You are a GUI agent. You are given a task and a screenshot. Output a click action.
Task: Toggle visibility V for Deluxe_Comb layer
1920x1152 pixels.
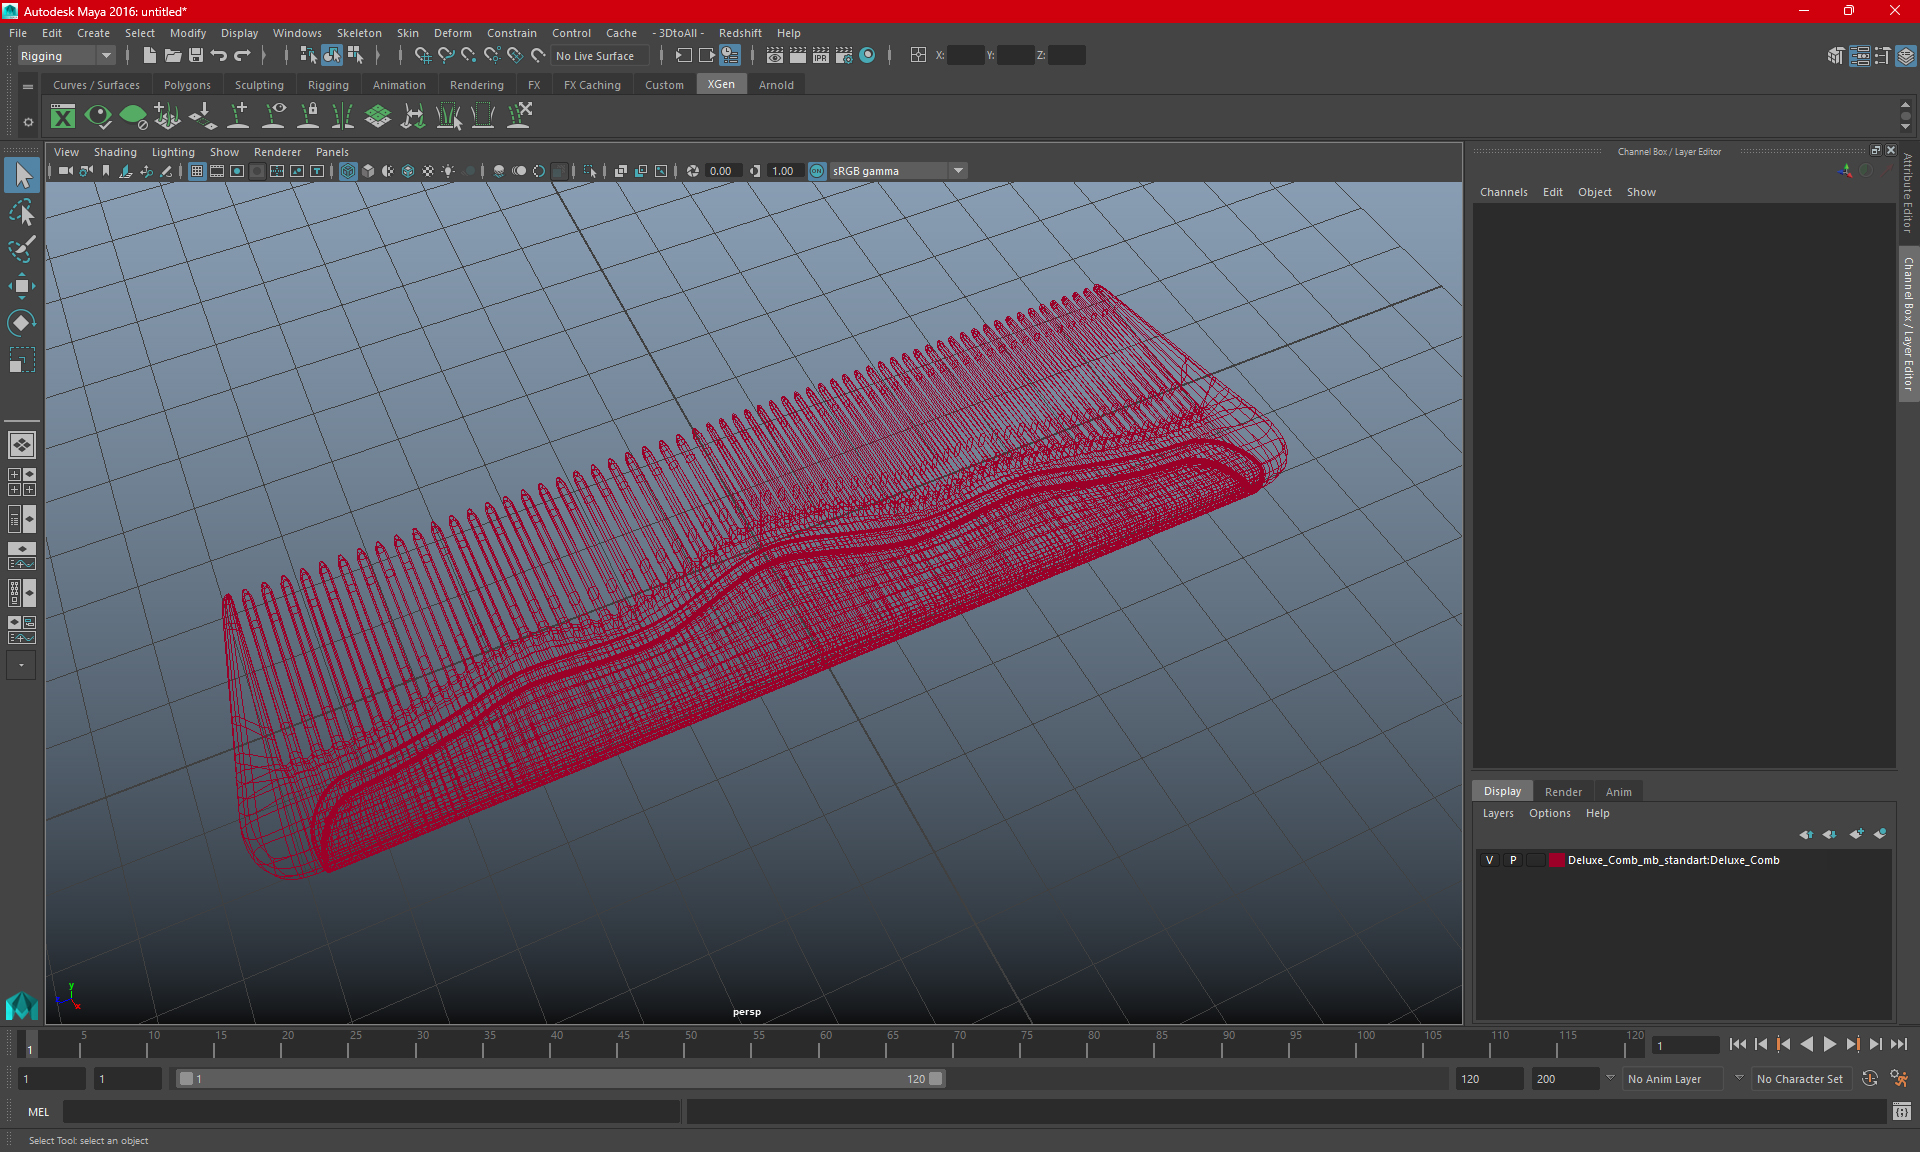pos(1491,860)
